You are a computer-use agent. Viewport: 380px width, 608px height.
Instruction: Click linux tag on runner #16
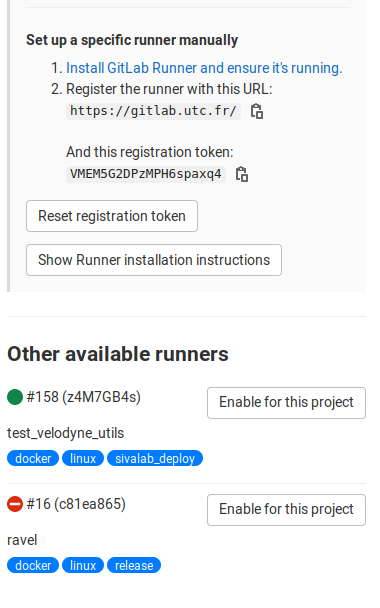(x=83, y=565)
